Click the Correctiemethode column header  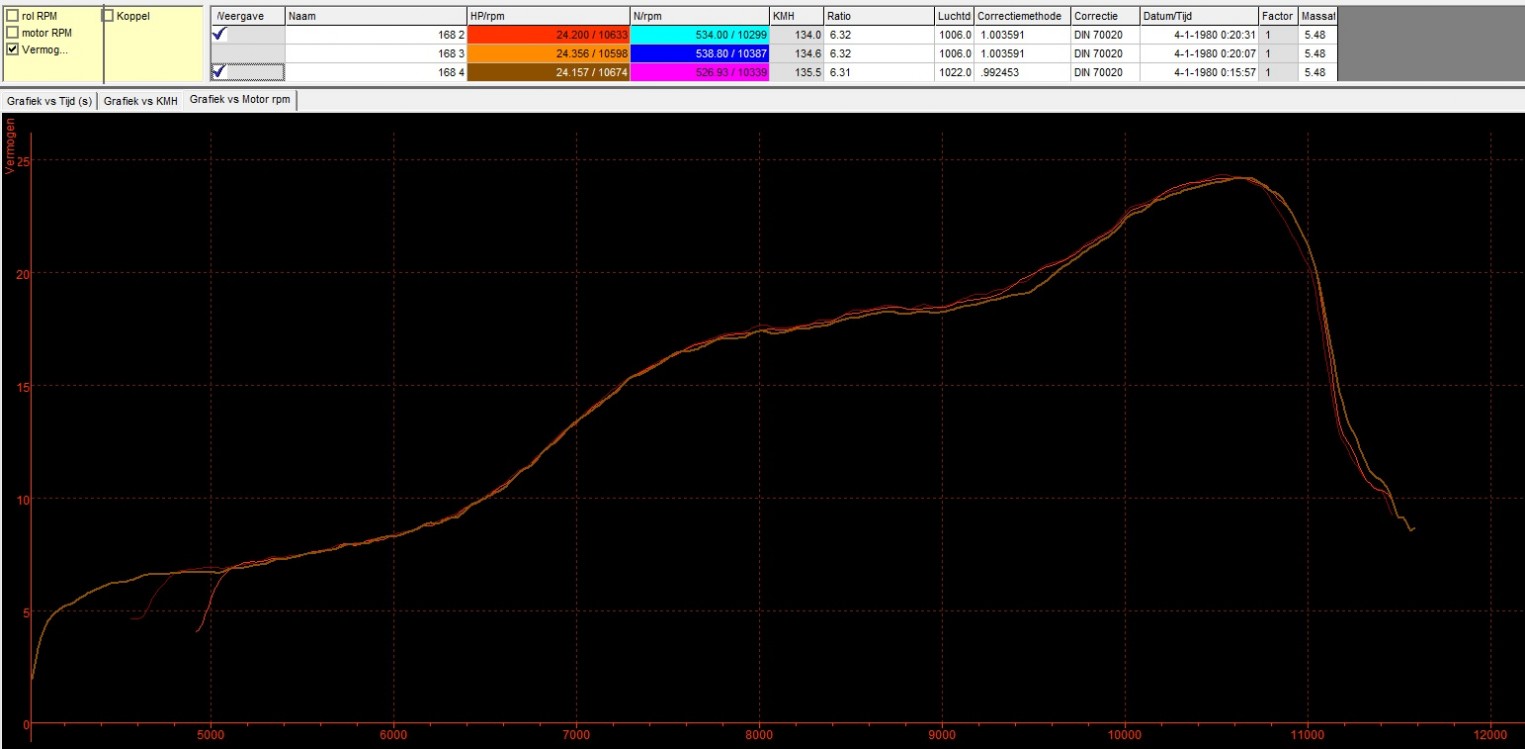[x=1023, y=16]
